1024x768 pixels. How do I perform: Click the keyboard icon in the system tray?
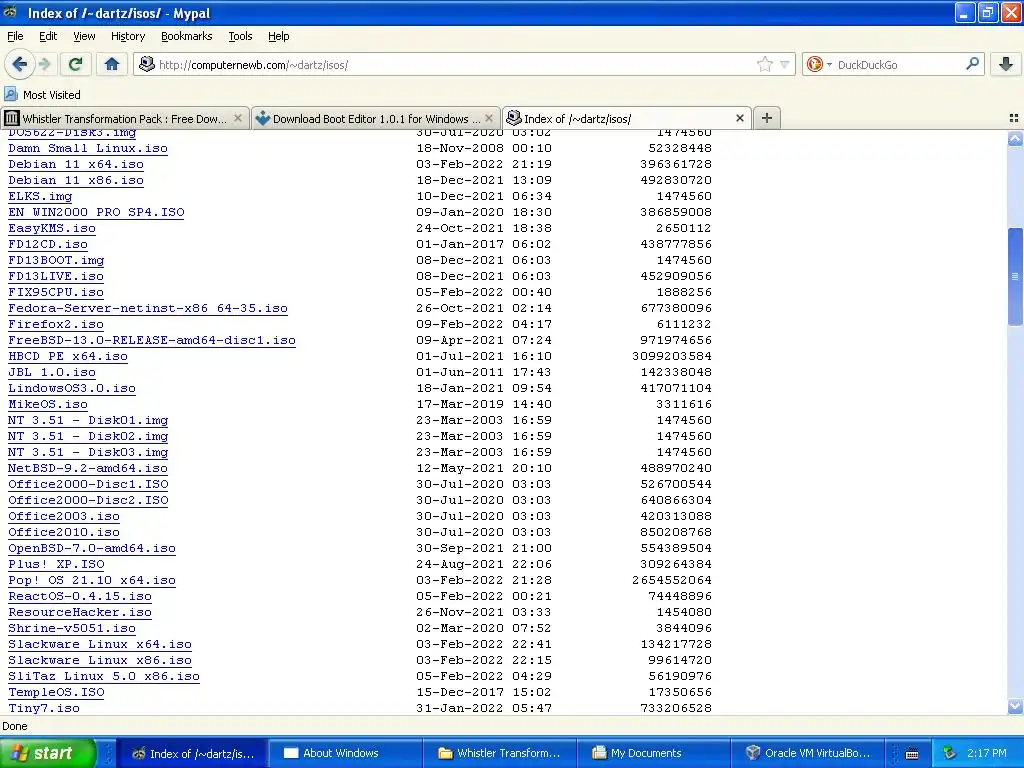[912, 754]
